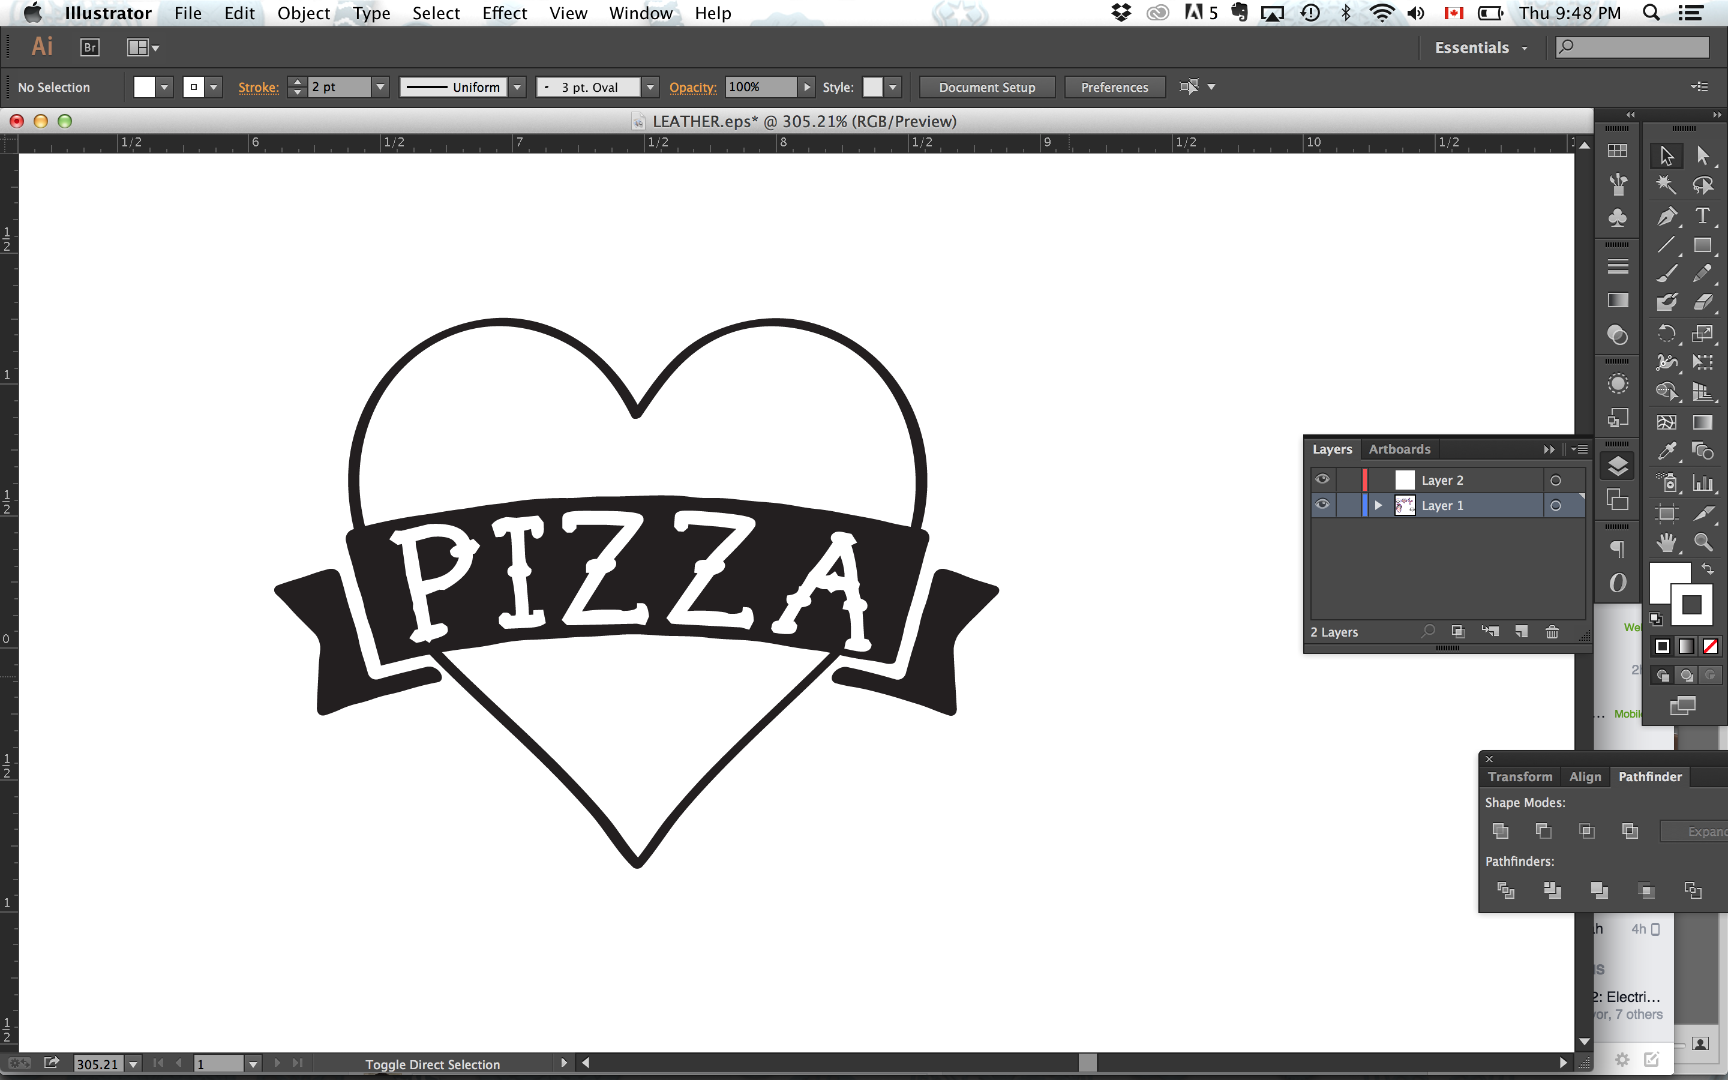Select the Gradient tool in toolbox
Image resolution: width=1728 pixels, height=1080 pixels.
[1703, 422]
